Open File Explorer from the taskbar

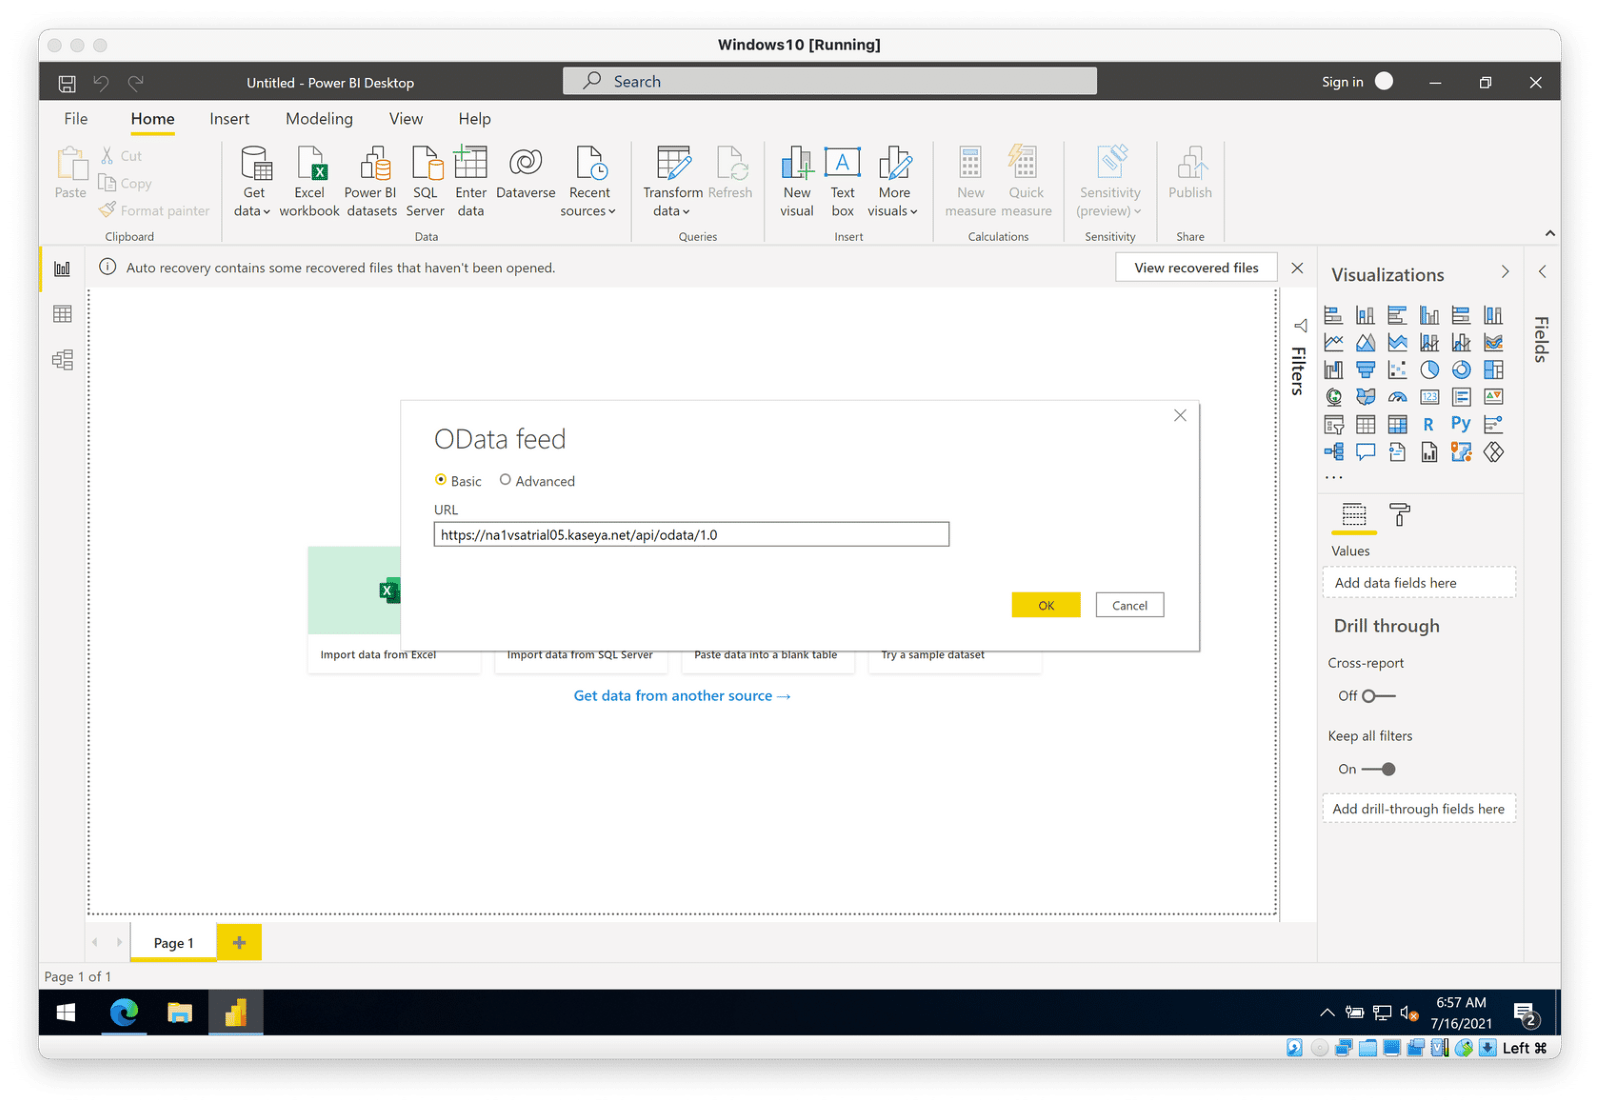point(180,1013)
